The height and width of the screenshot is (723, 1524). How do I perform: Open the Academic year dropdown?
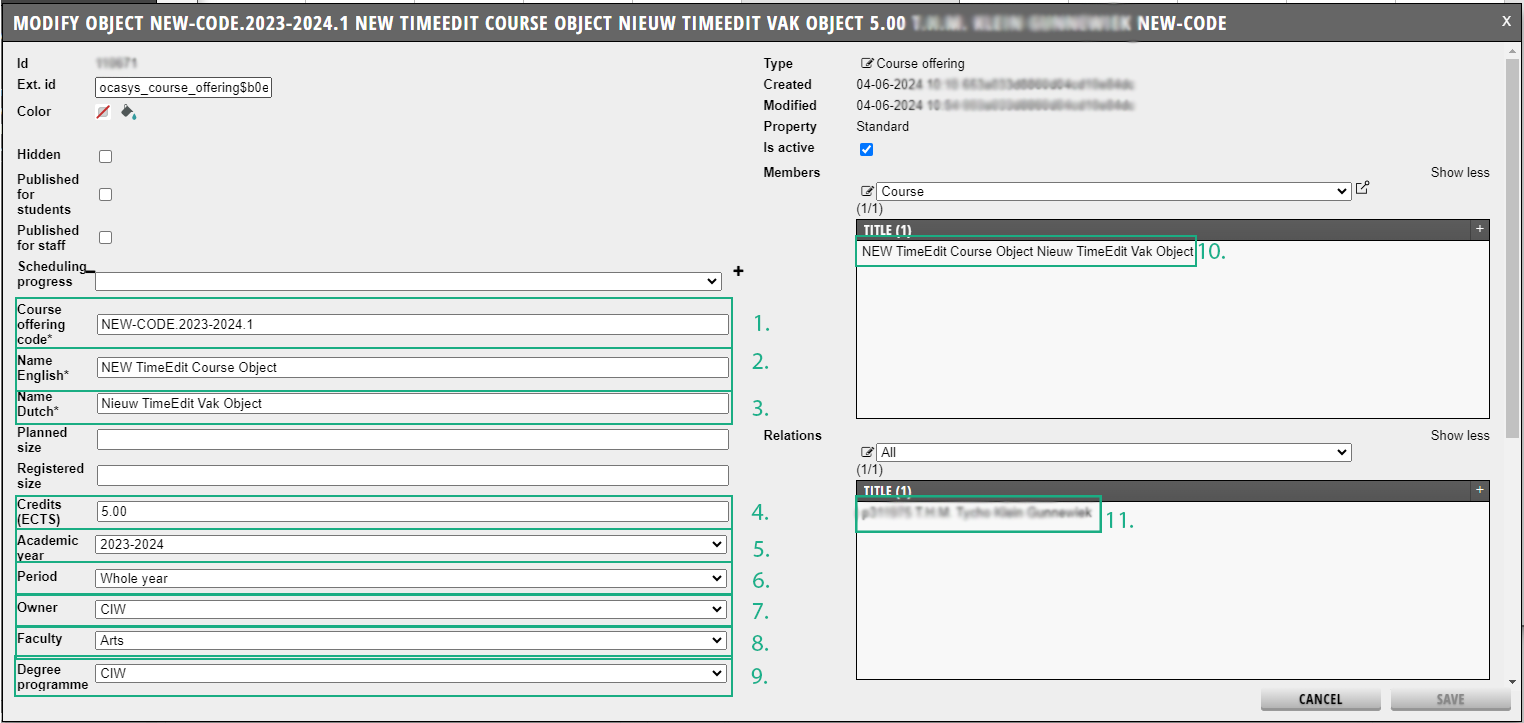(x=412, y=545)
